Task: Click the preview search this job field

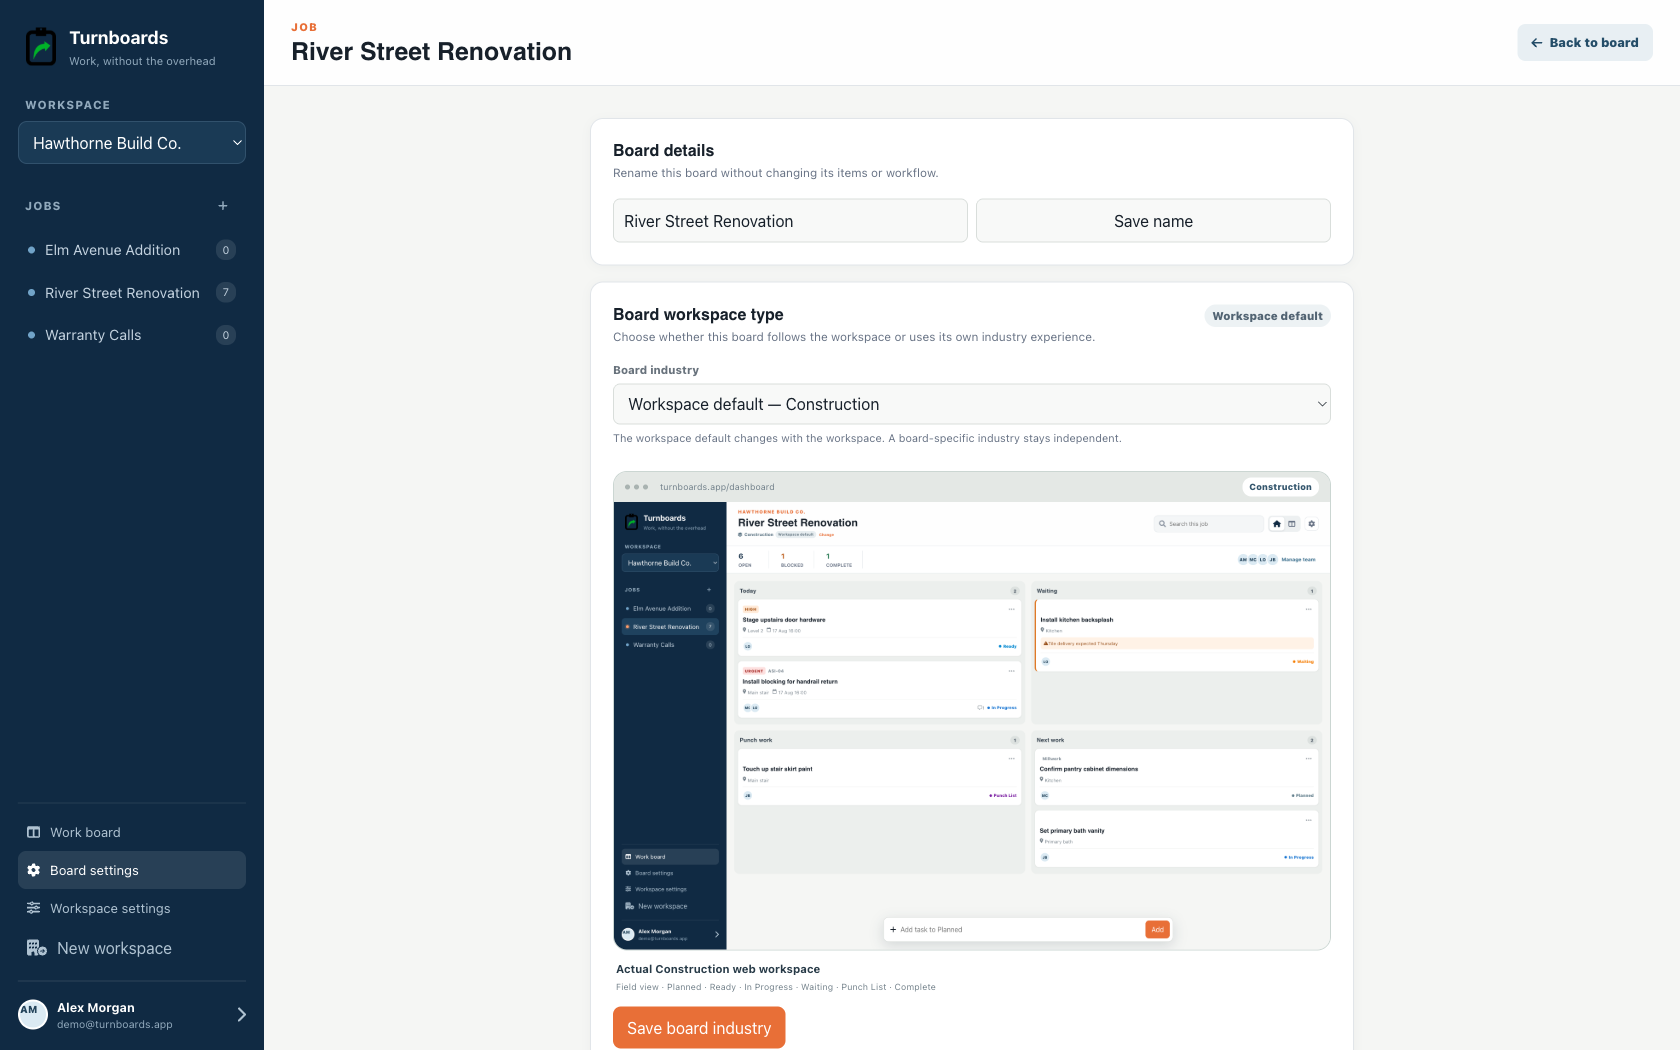Action: point(1208,524)
